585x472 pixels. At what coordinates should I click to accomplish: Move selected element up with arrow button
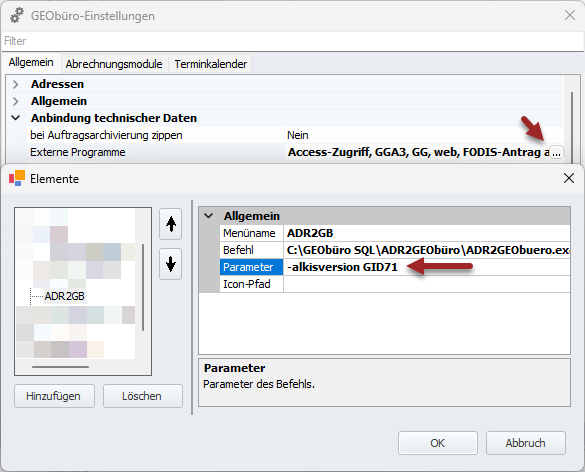point(171,224)
